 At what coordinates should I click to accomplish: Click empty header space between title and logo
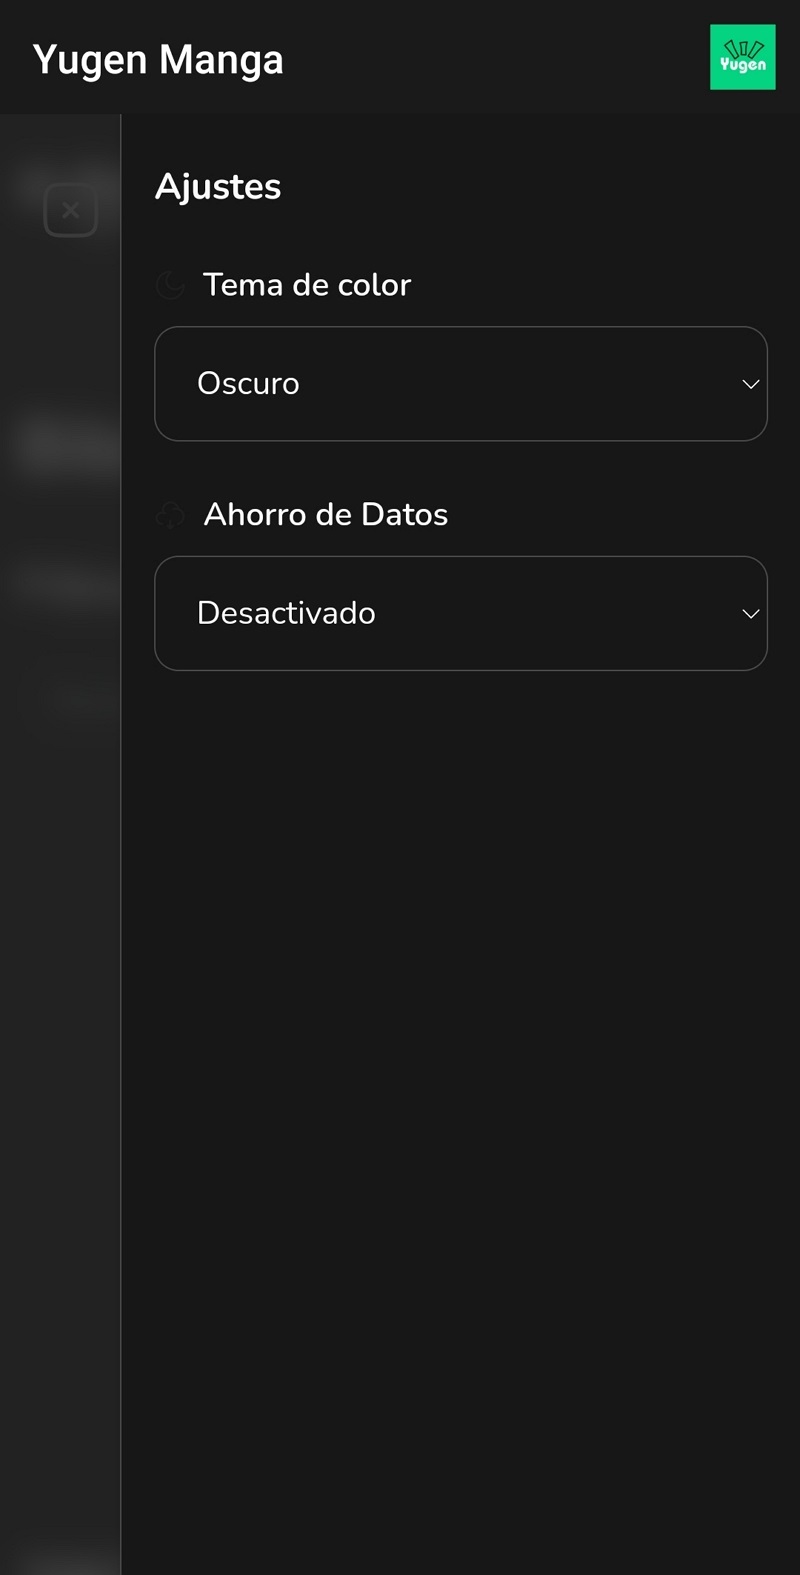[500, 58]
